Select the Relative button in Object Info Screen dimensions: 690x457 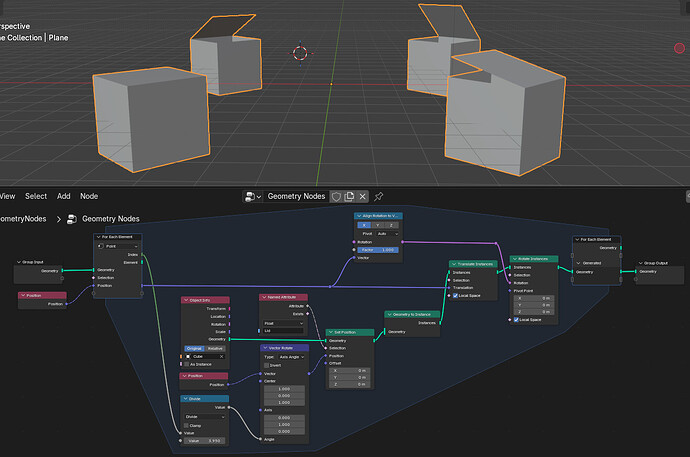[x=215, y=348]
